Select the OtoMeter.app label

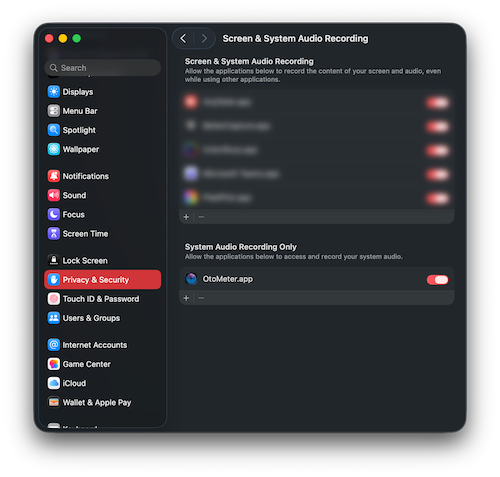[228, 279]
